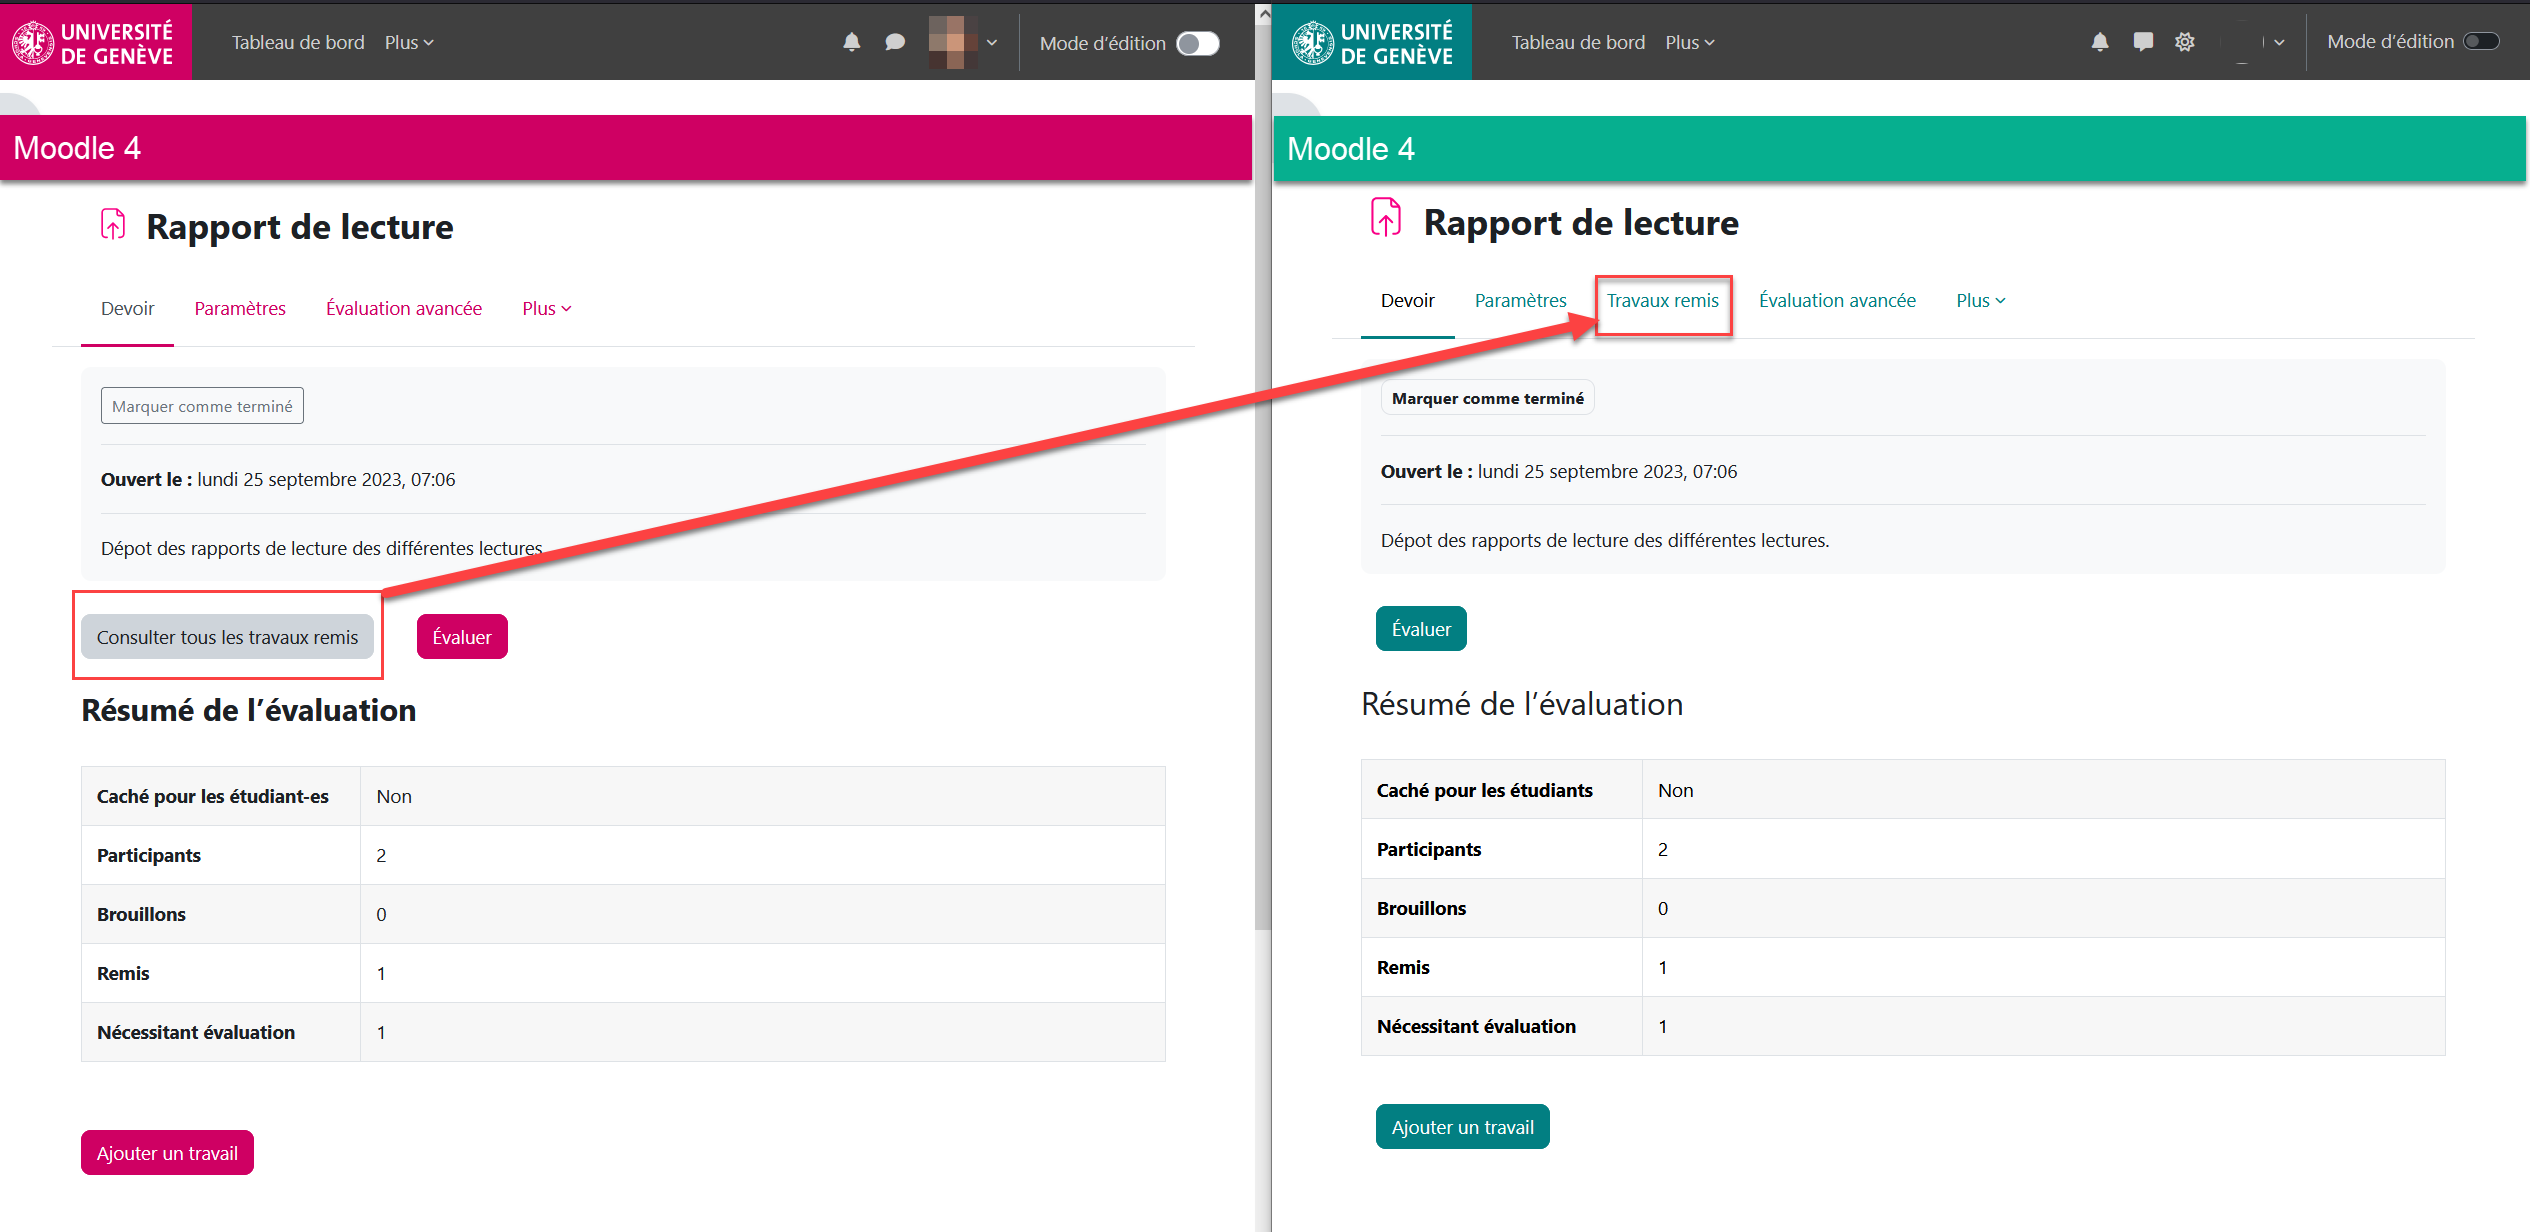This screenshot has height=1232, width=2530.
Task: Switch to the Travaux remis tab
Action: (1662, 300)
